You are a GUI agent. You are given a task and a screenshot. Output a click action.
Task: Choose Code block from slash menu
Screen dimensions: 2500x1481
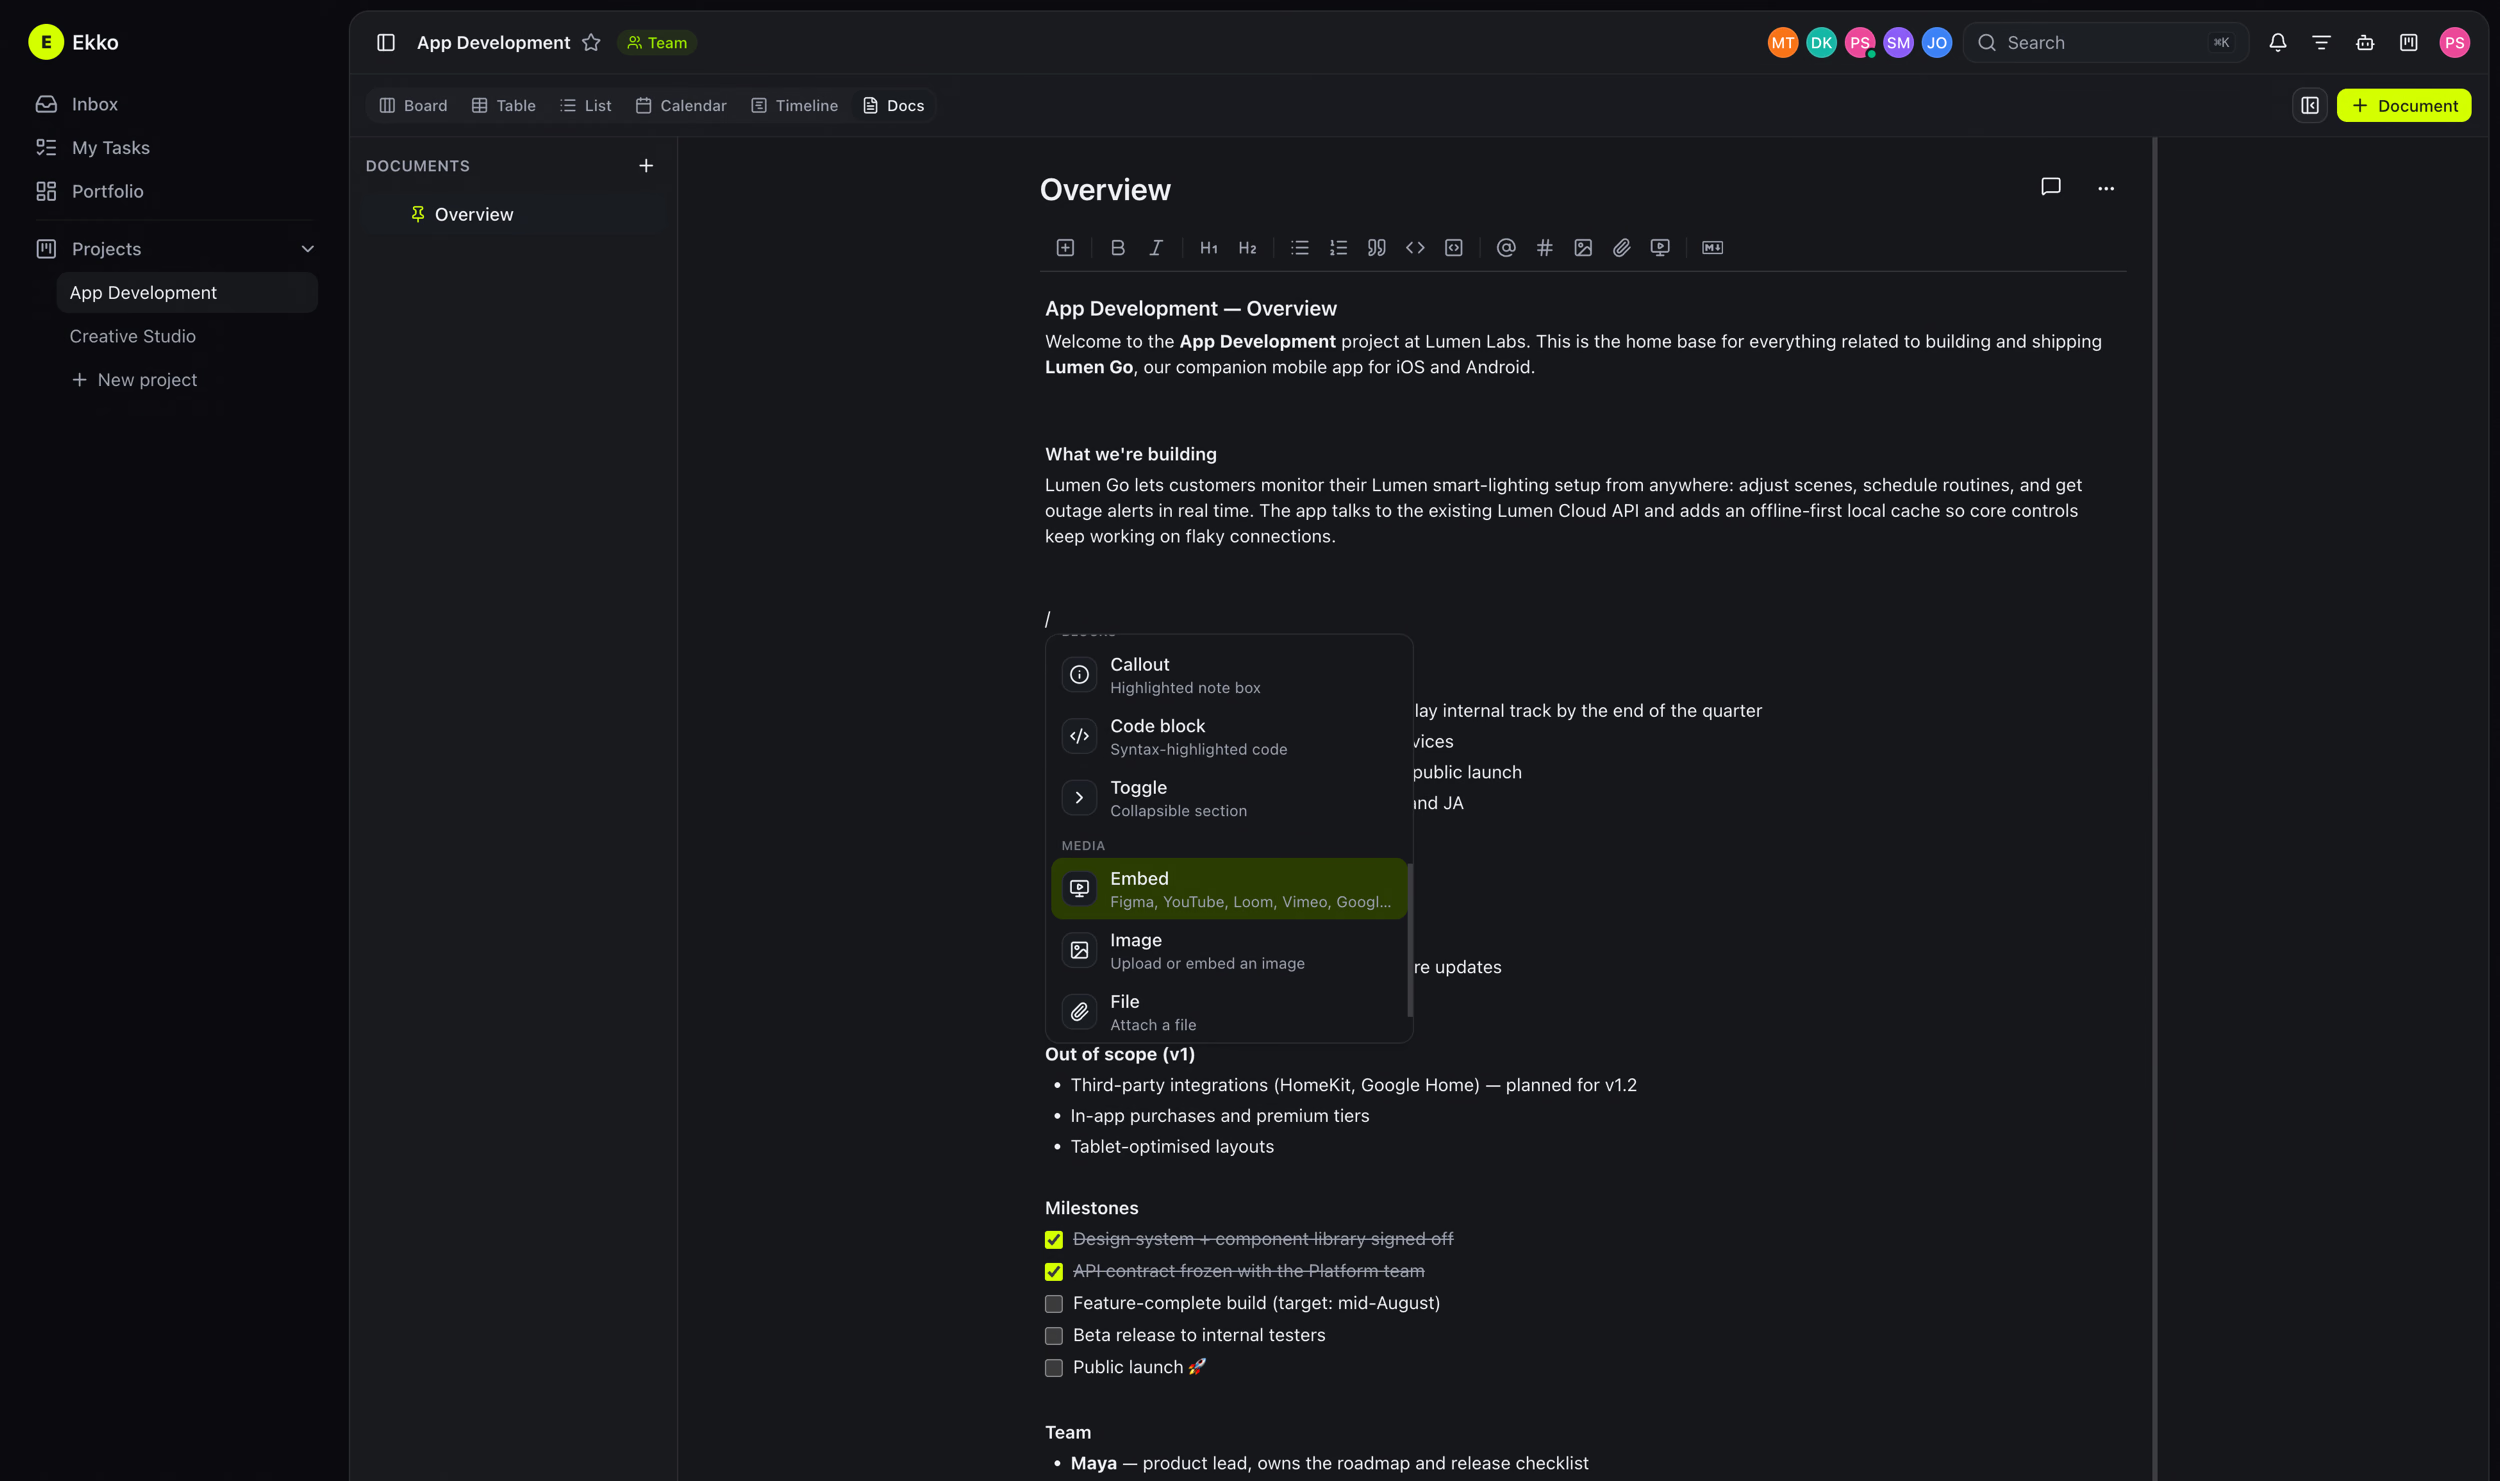[1228, 736]
